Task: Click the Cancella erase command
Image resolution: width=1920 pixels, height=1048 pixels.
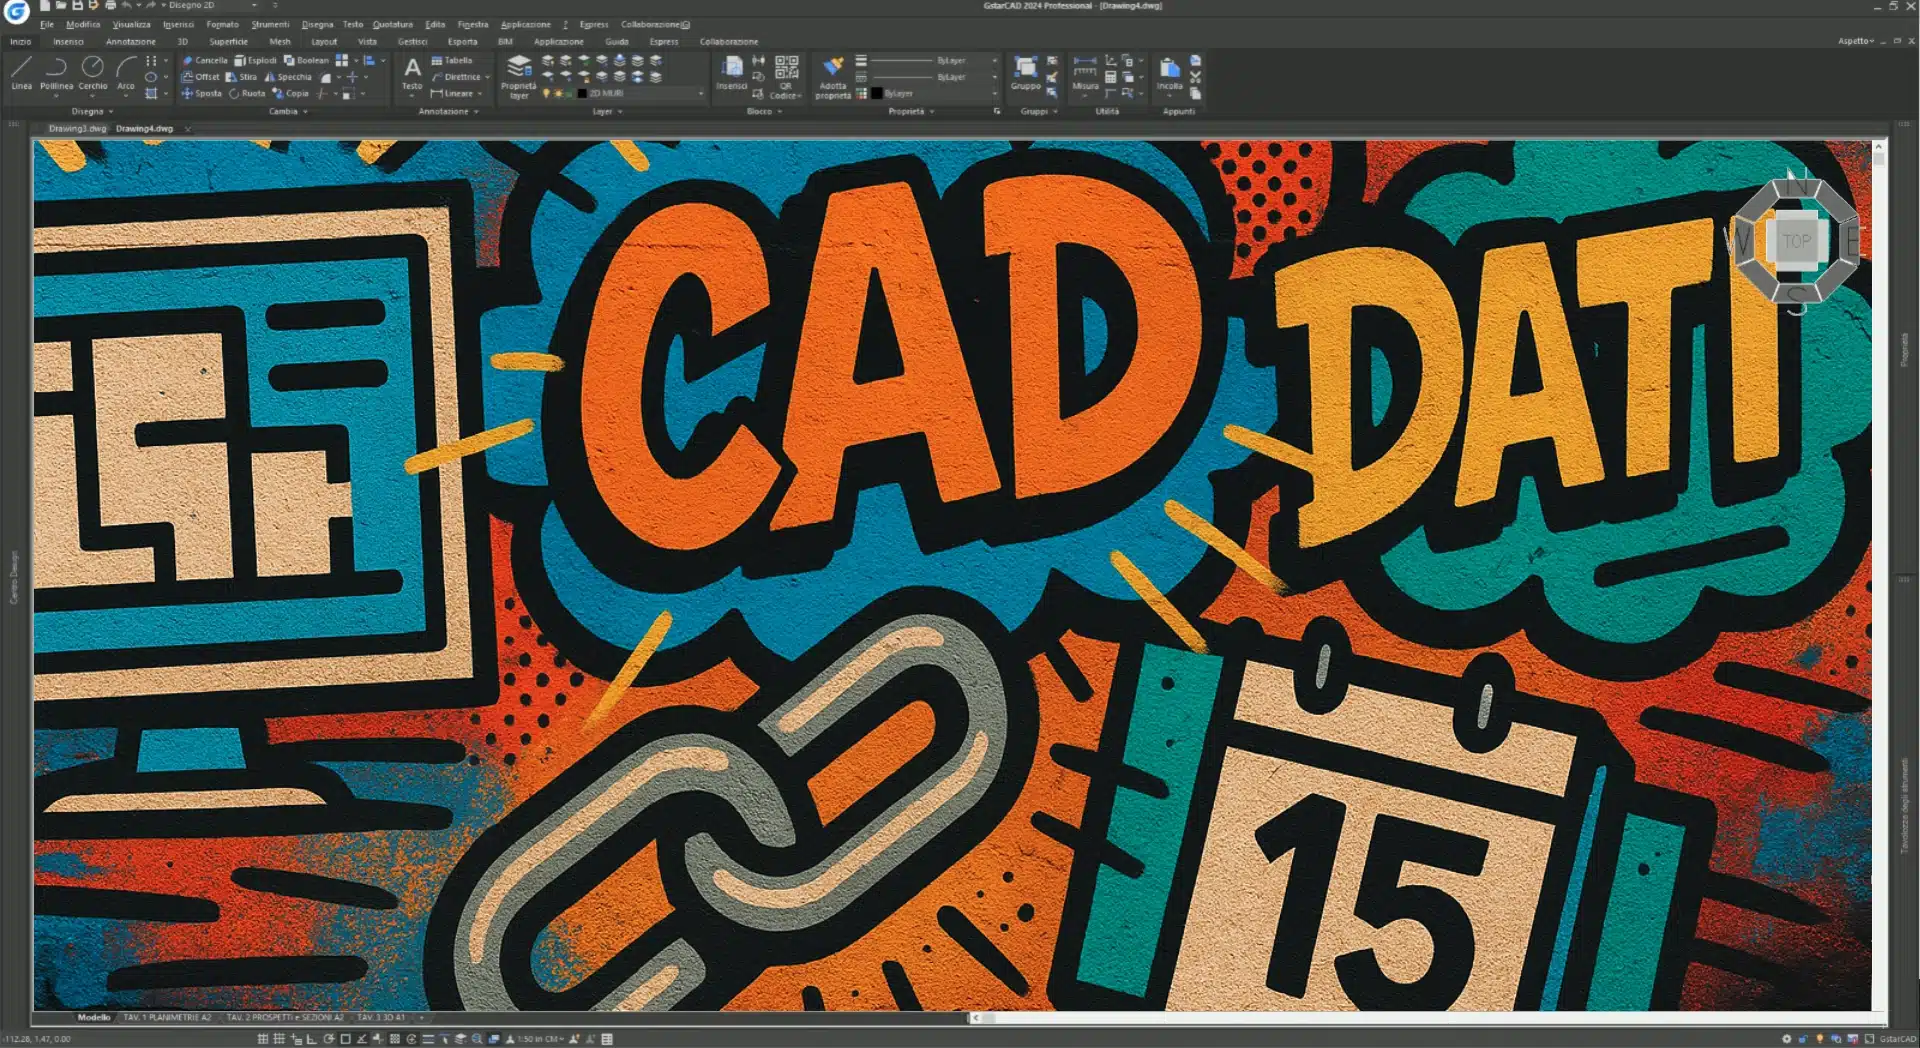Action: [x=205, y=60]
